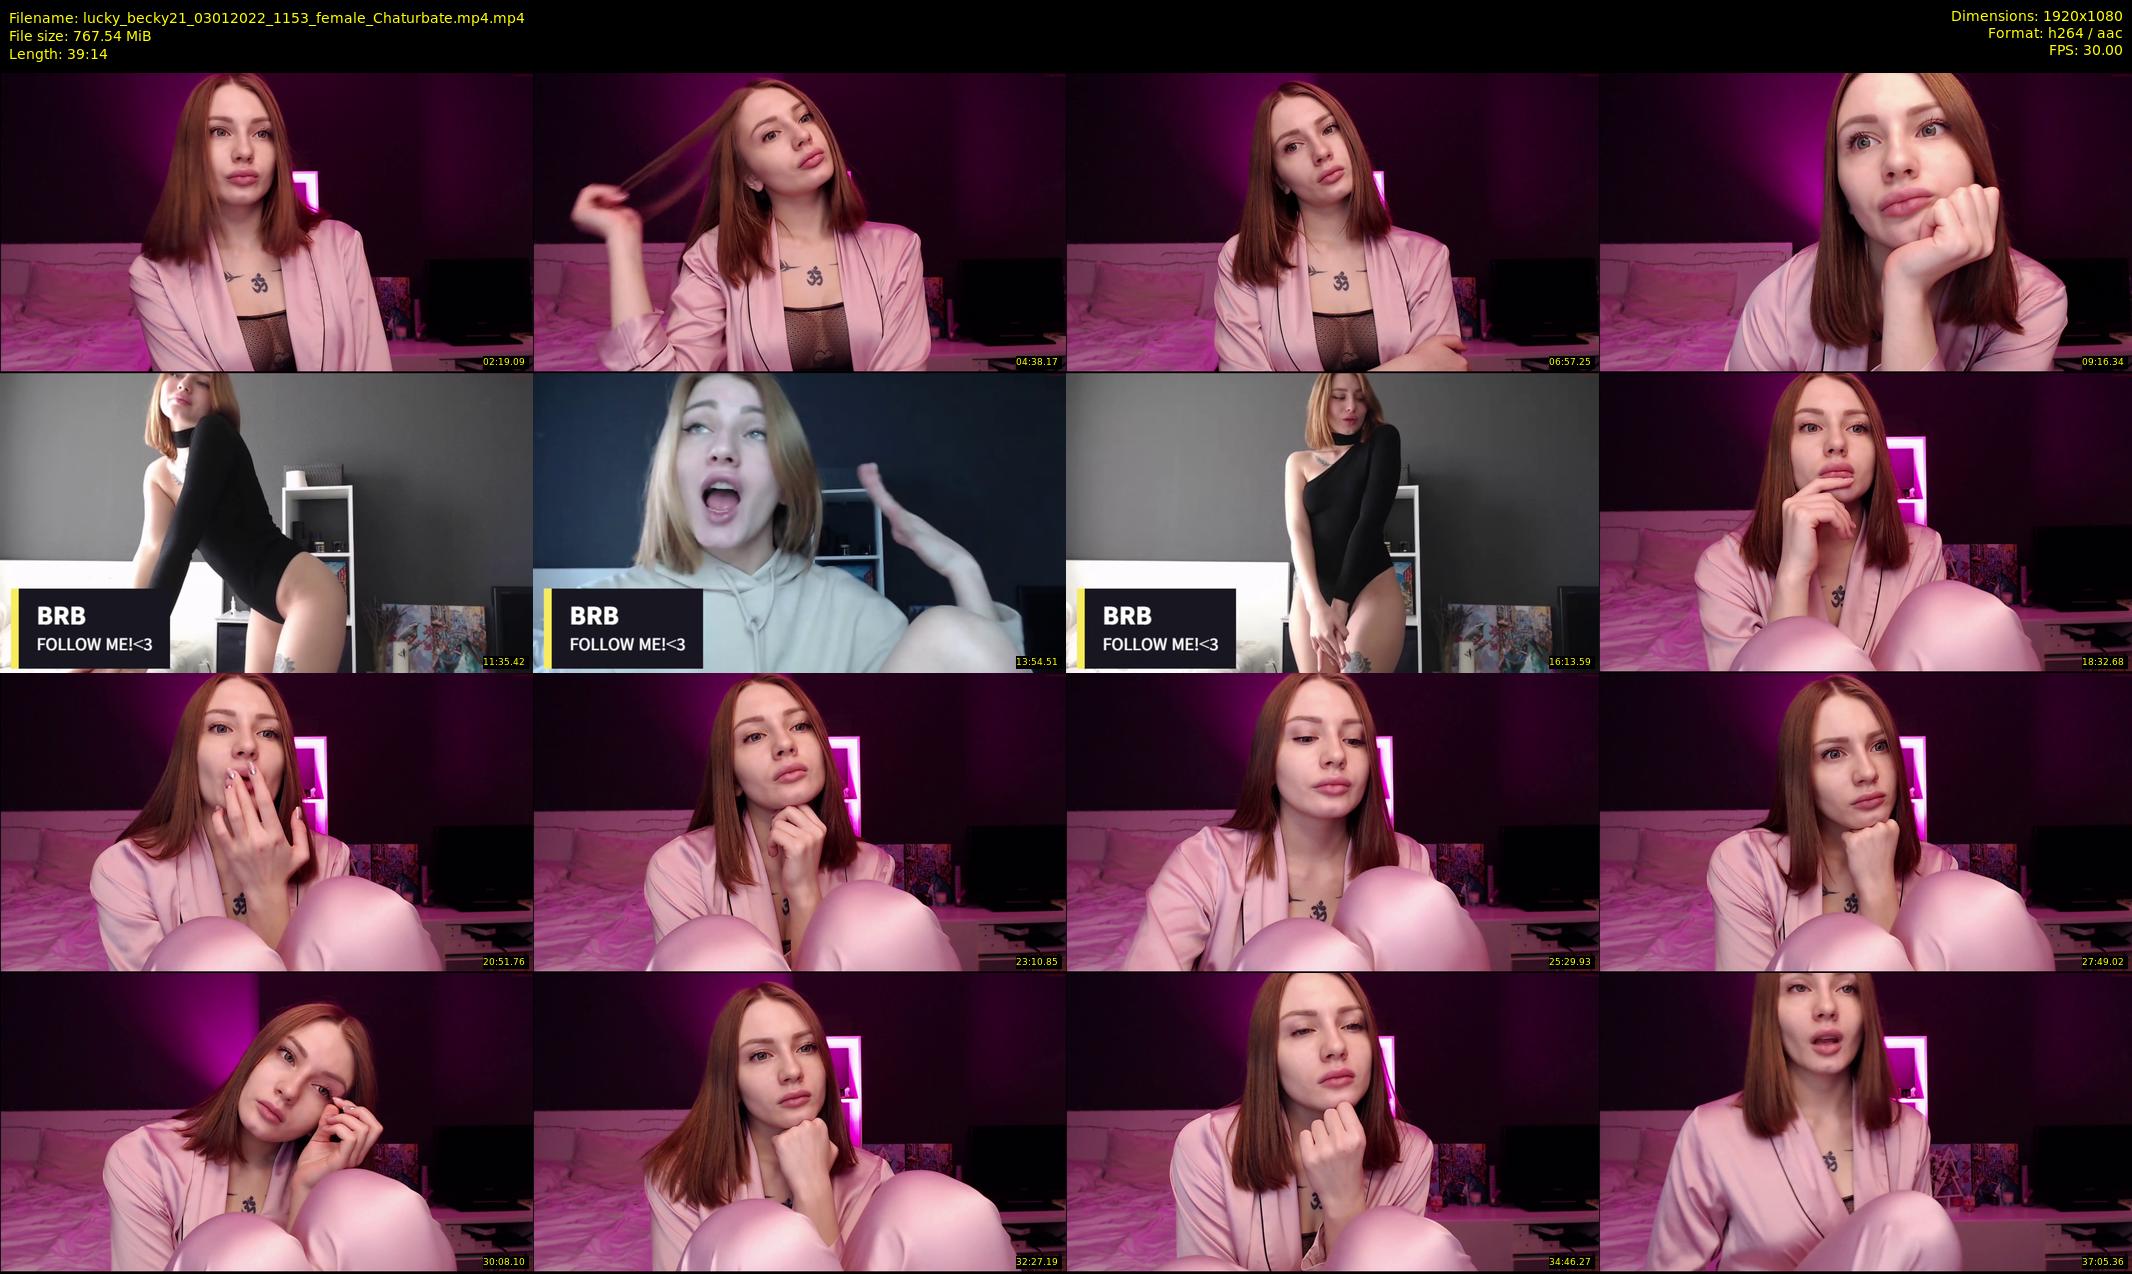This screenshot has height=1274, width=2132.
Task: Select the thumbnail marked 18:32.68
Action: tap(1865, 521)
